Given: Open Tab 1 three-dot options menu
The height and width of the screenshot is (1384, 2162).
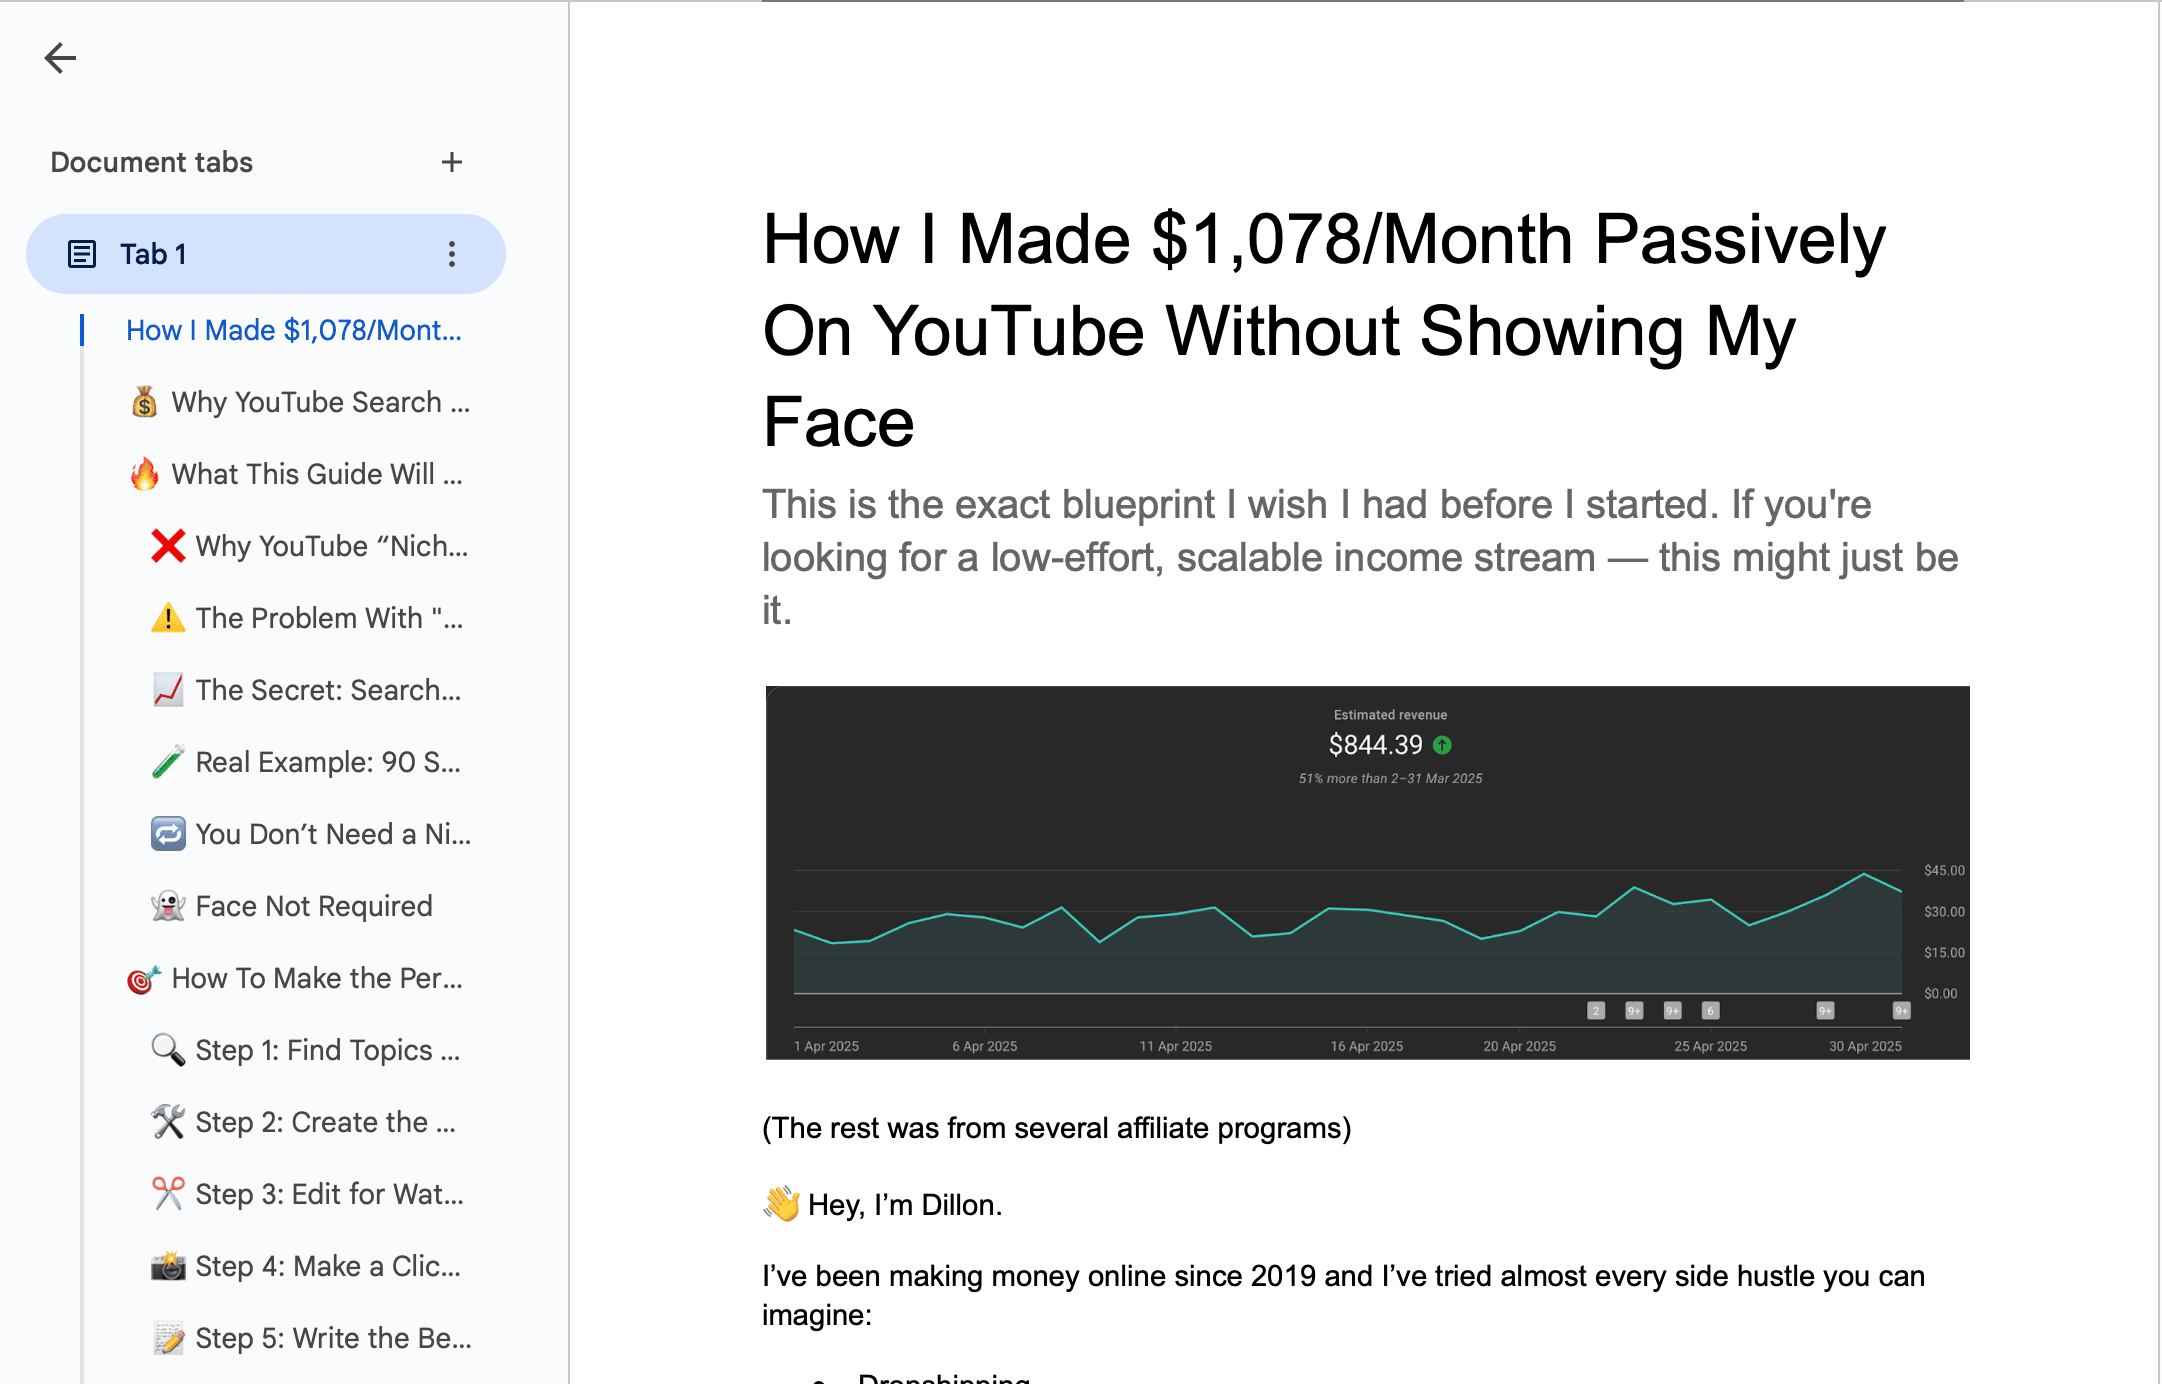Looking at the screenshot, I should point(452,254).
